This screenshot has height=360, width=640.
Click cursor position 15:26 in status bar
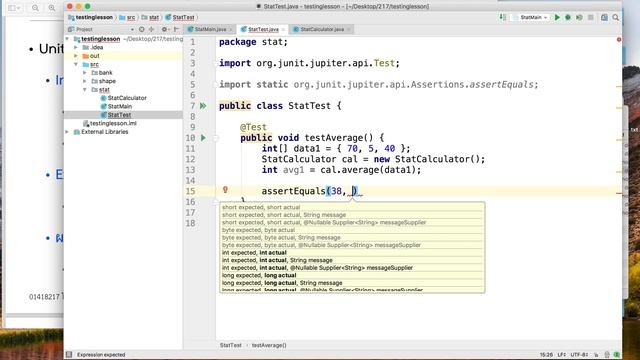tap(546, 355)
